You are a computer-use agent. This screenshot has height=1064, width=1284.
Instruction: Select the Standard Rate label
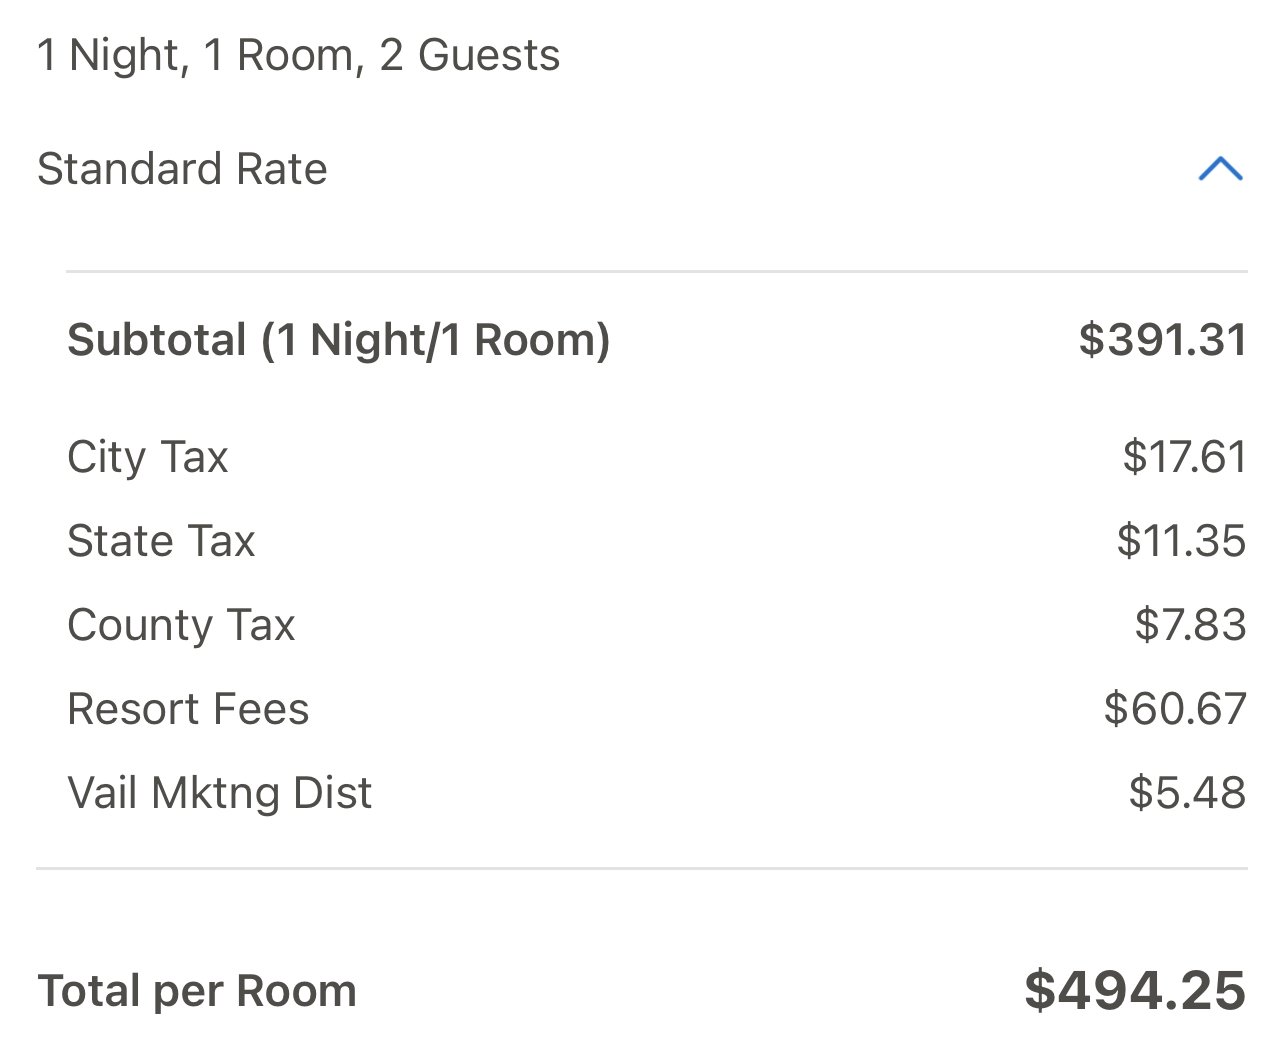click(182, 169)
